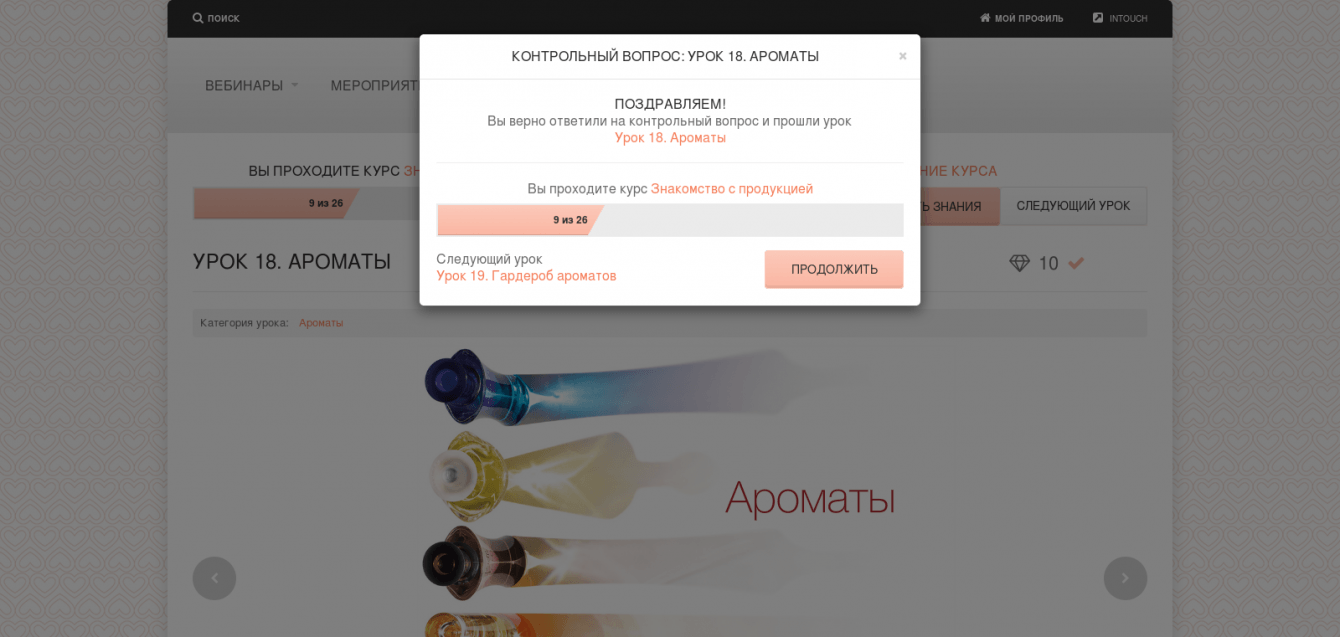The width and height of the screenshot is (1340, 637).
Task: Open the Урок 18. Ароматы link in dialog
Action: click(670, 138)
